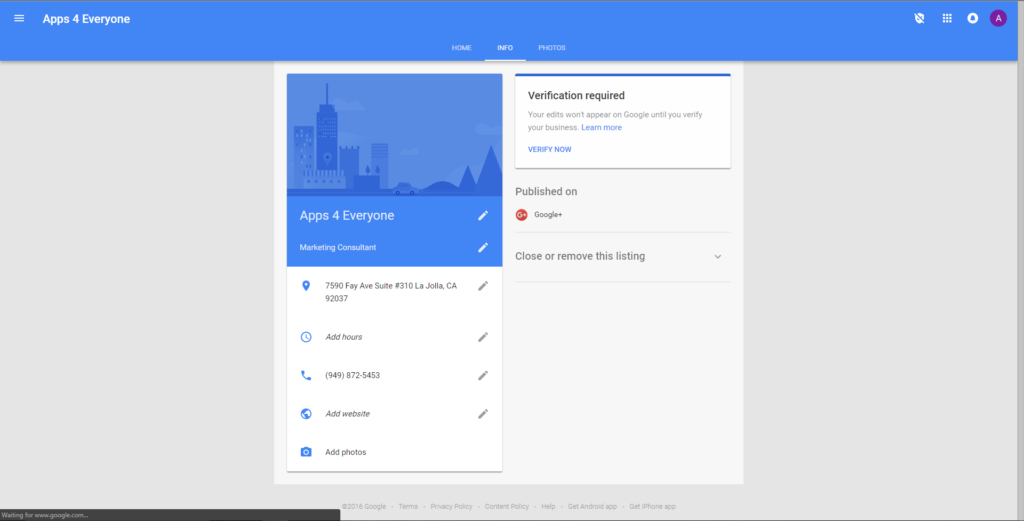Image resolution: width=1024 pixels, height=521 pixels.
Task: Click Get Android app link
Action: pyautogui.click(x=592, y=507)
